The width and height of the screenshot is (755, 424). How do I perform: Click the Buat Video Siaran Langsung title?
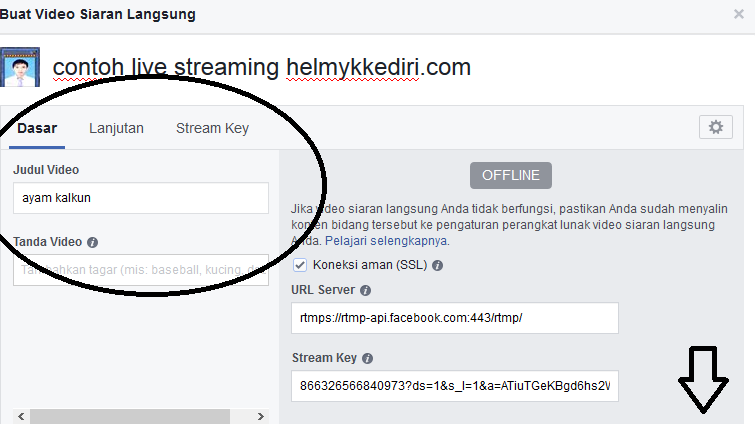97,14
